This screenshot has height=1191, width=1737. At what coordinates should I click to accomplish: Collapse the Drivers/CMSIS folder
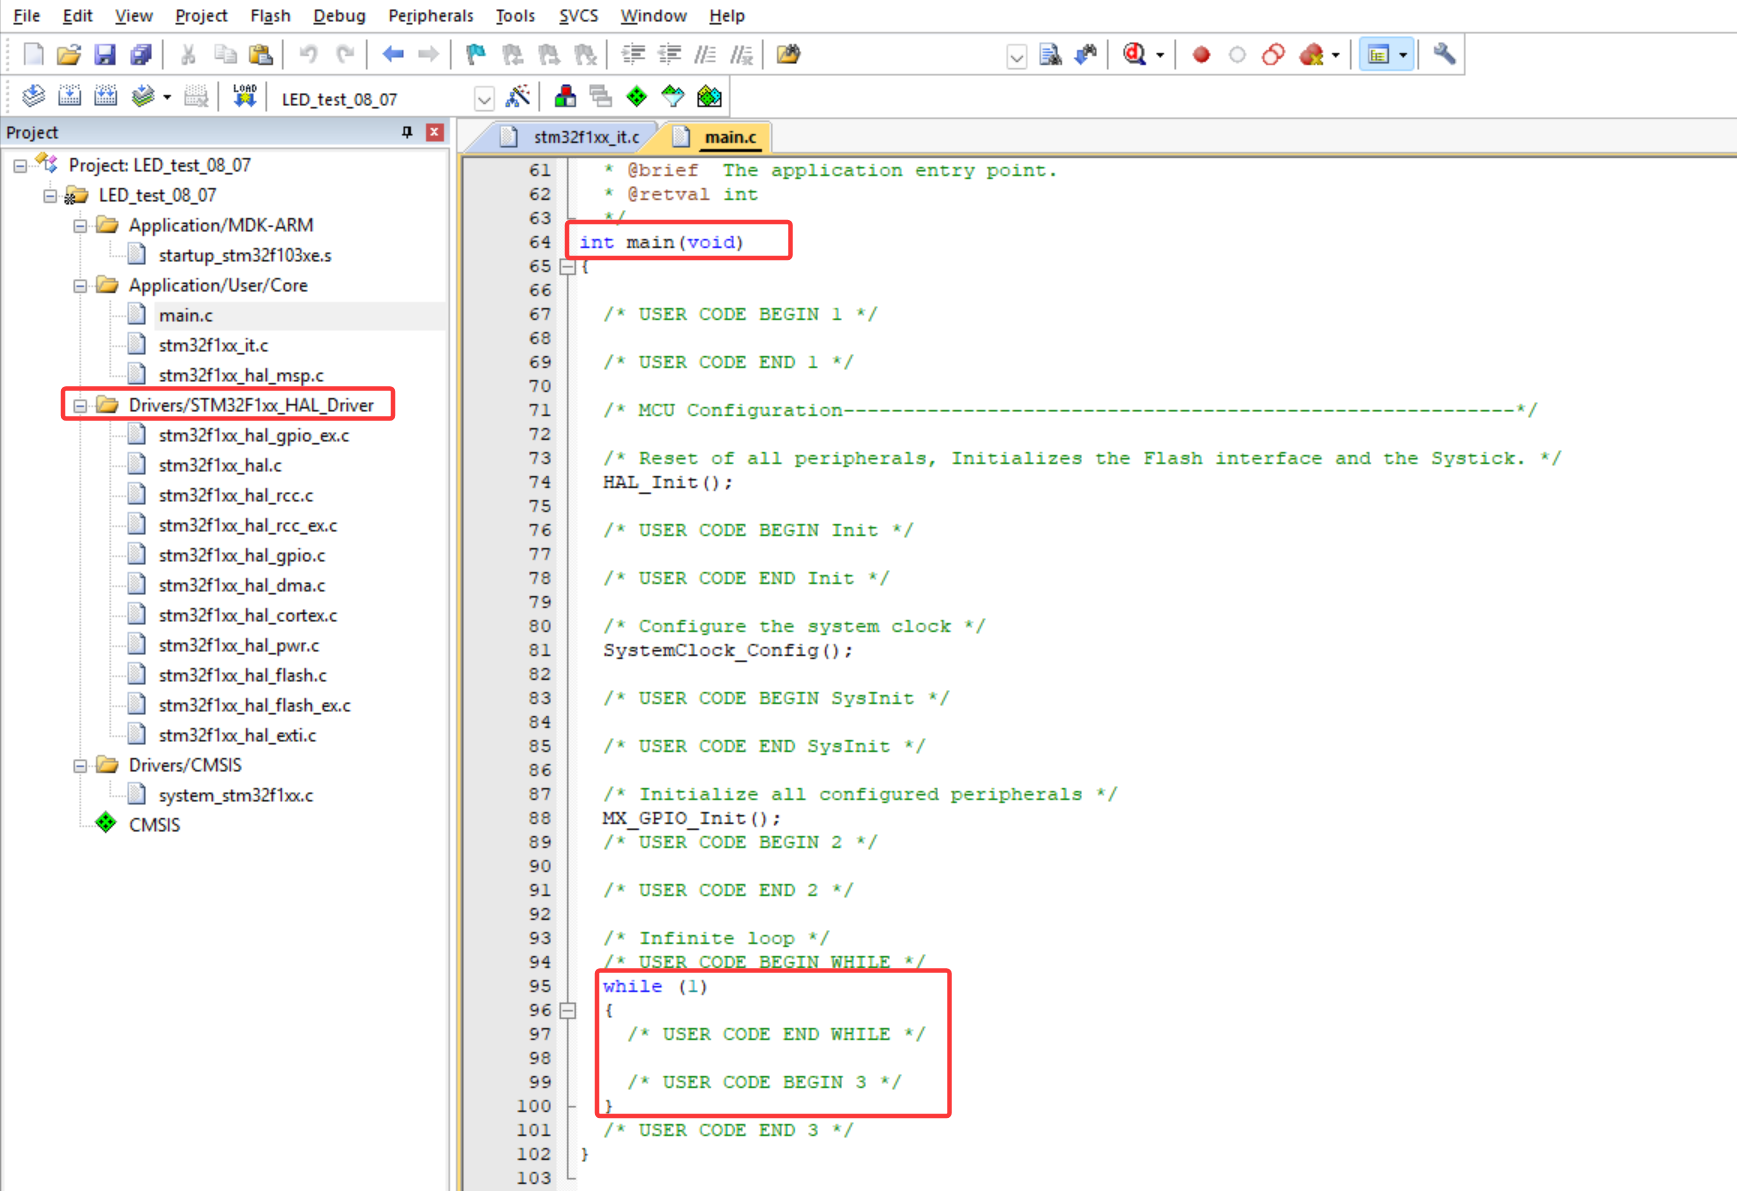pyautogui.click(x=80, y=765)
